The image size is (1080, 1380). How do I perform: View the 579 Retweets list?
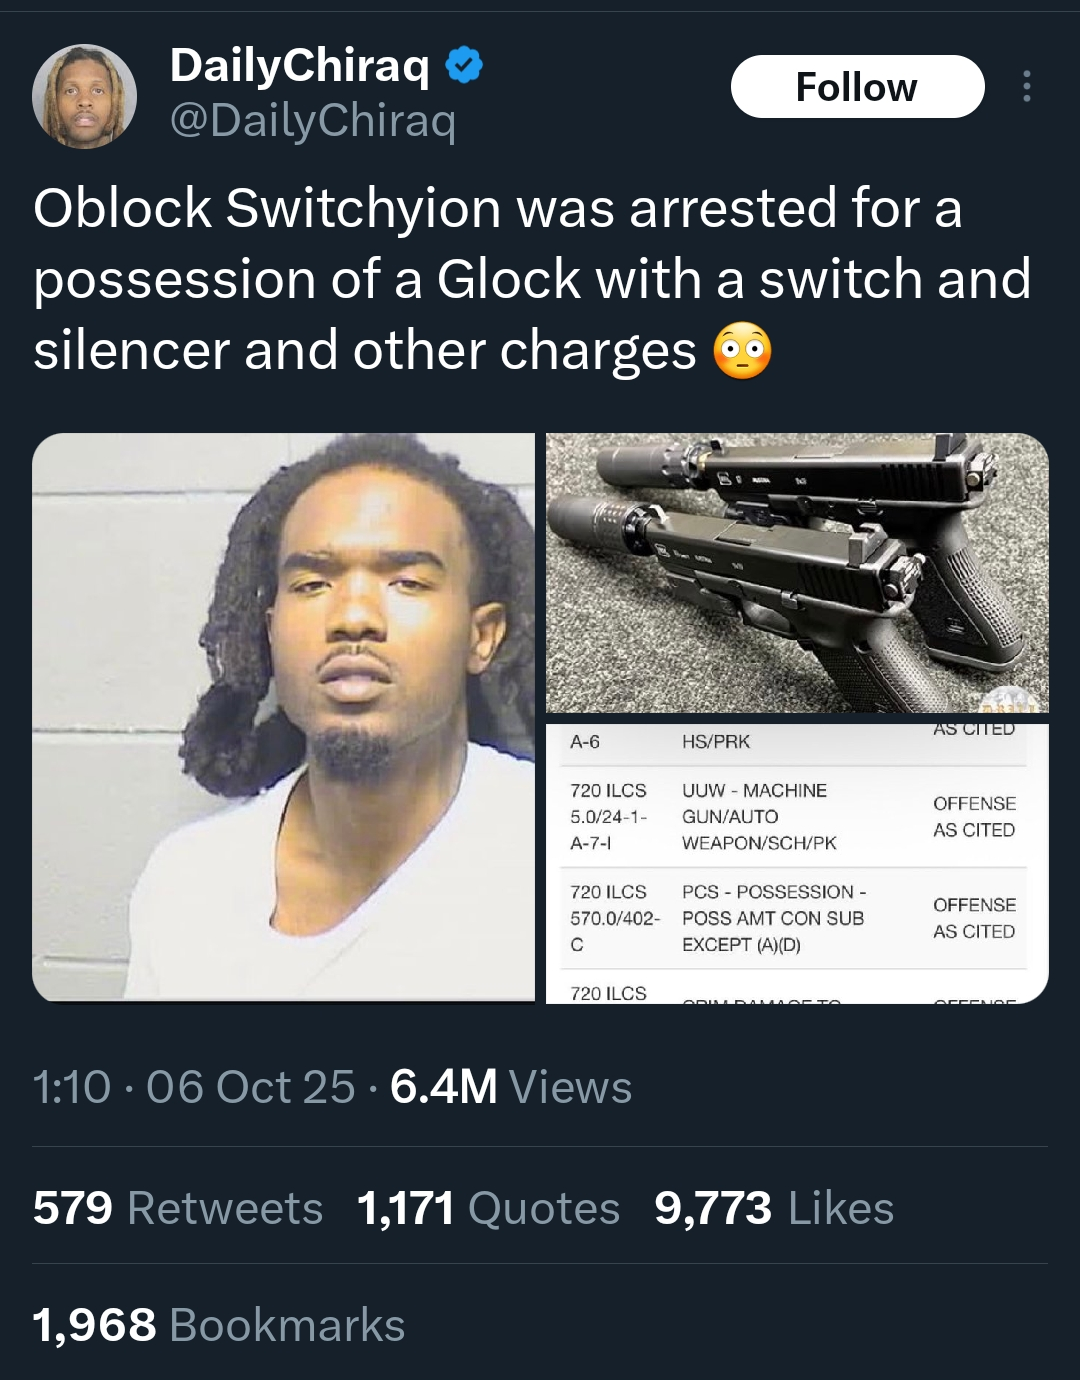coord(178,1208)
